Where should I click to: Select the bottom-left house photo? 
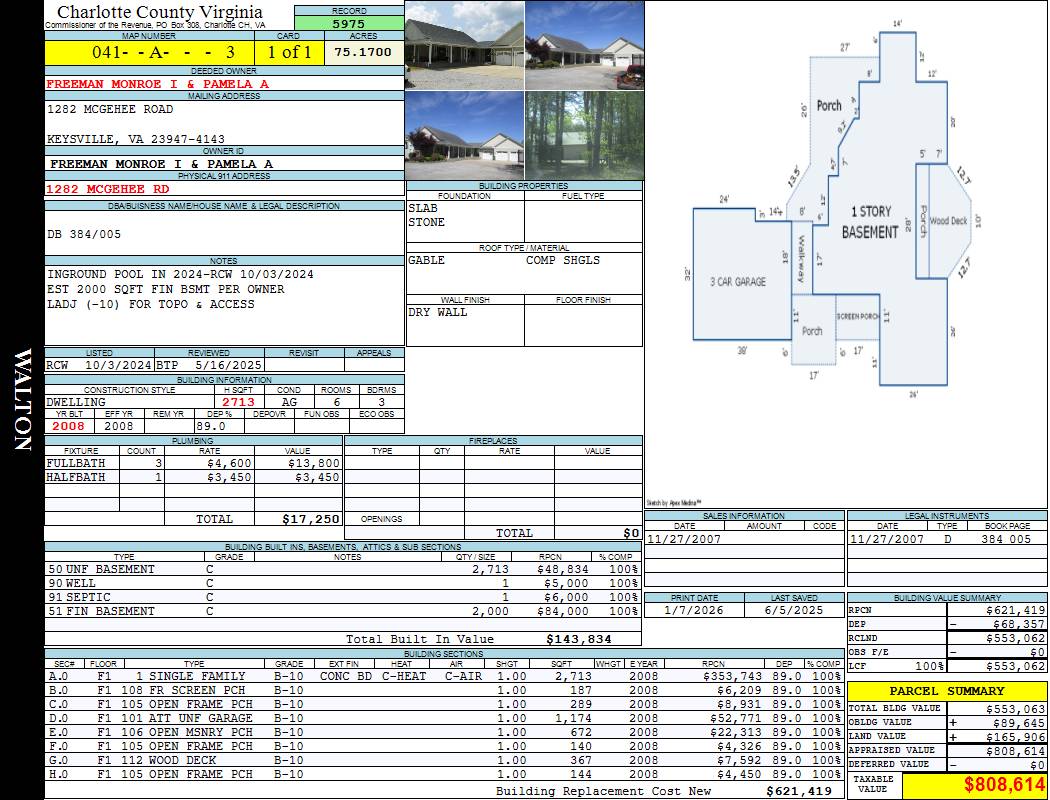464,136
